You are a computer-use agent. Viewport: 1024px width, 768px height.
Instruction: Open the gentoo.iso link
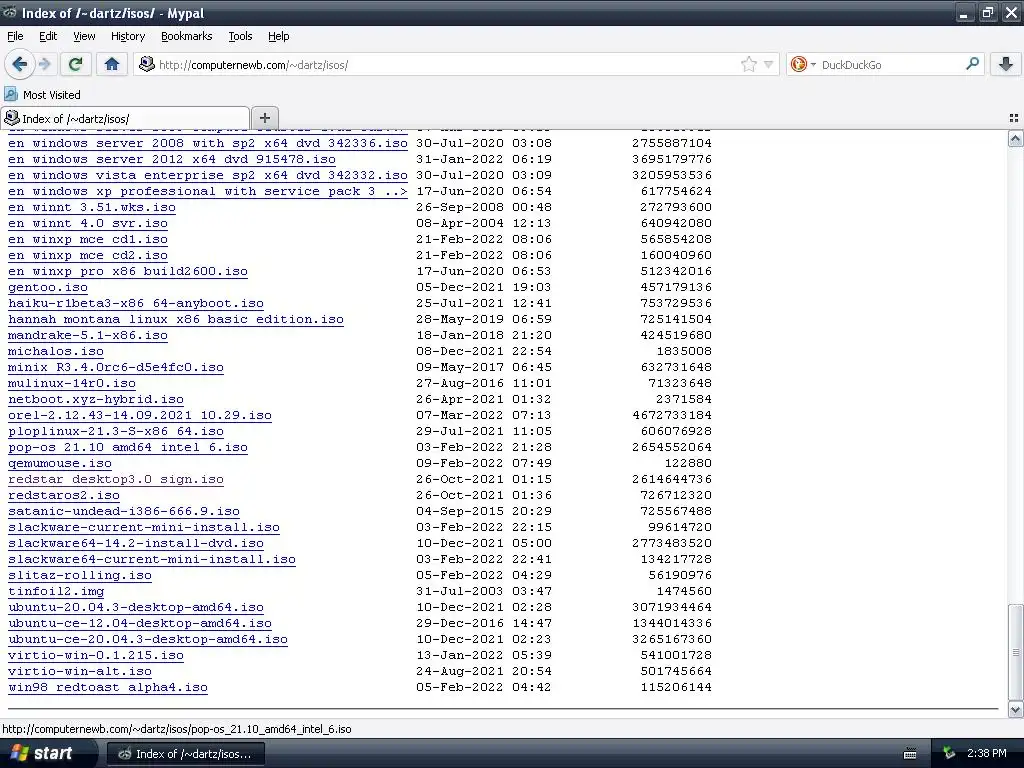pyautogui.click(x=48, y=287)
